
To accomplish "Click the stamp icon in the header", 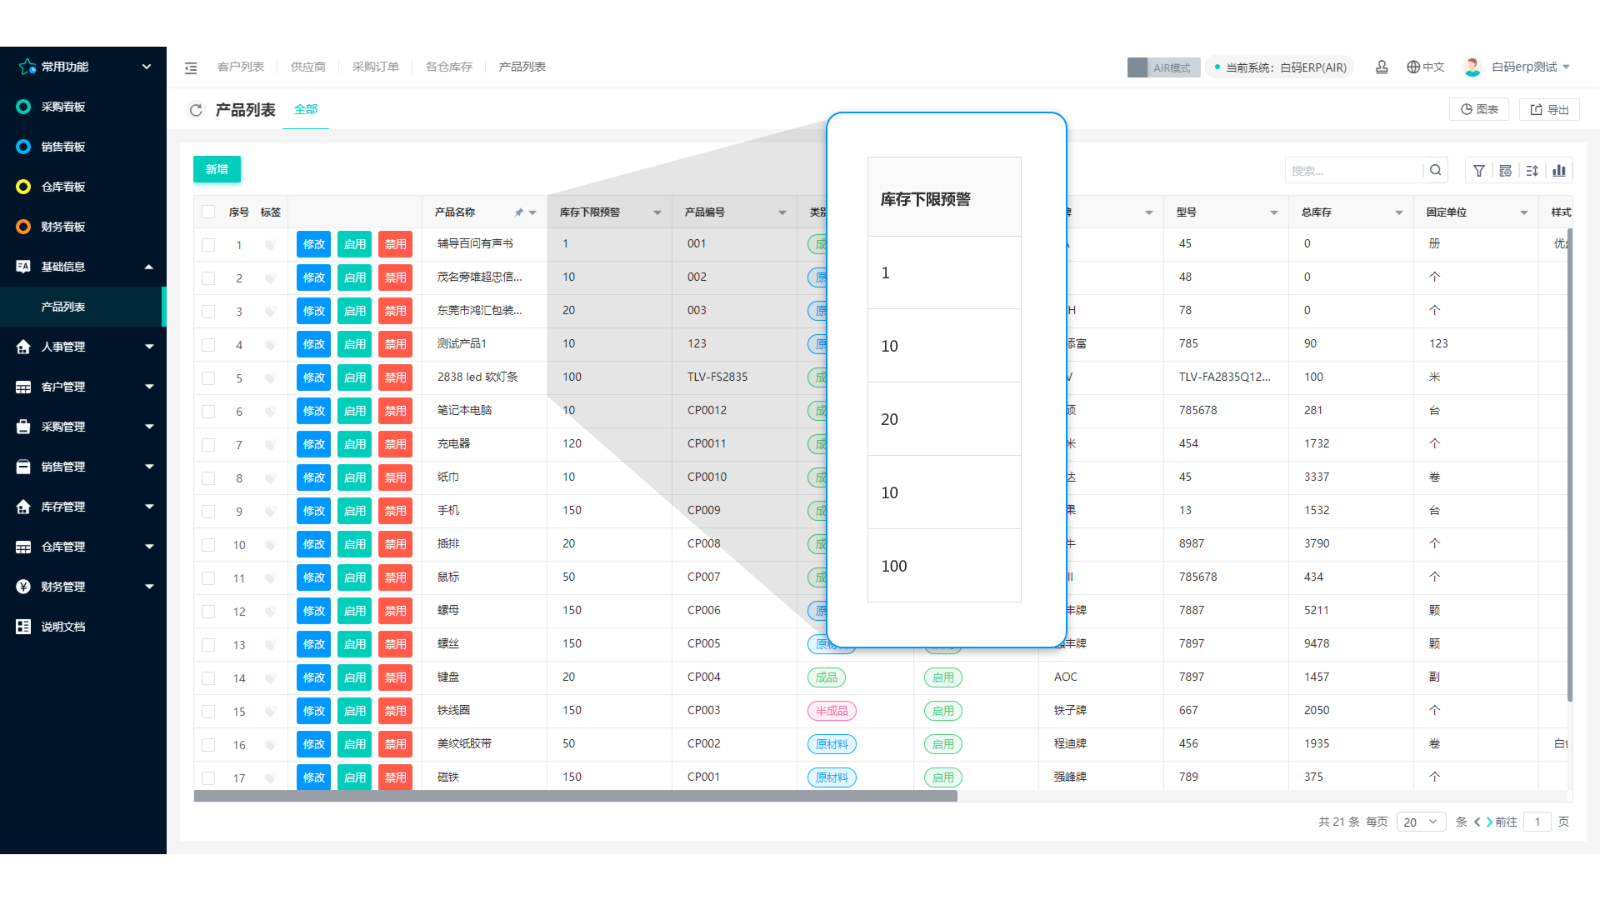I will (x=1382, y=66).
